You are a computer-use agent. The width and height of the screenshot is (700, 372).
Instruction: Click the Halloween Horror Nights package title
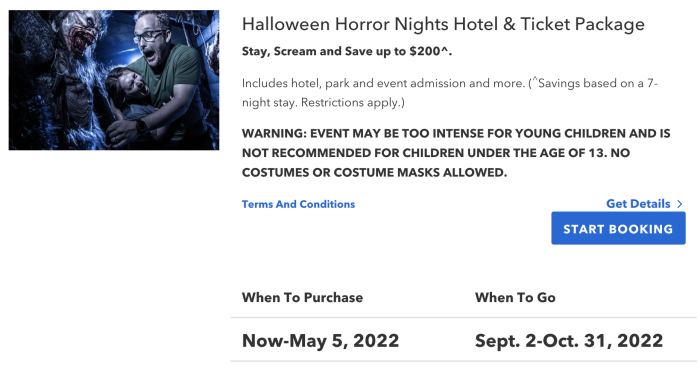tap(443, 24)
